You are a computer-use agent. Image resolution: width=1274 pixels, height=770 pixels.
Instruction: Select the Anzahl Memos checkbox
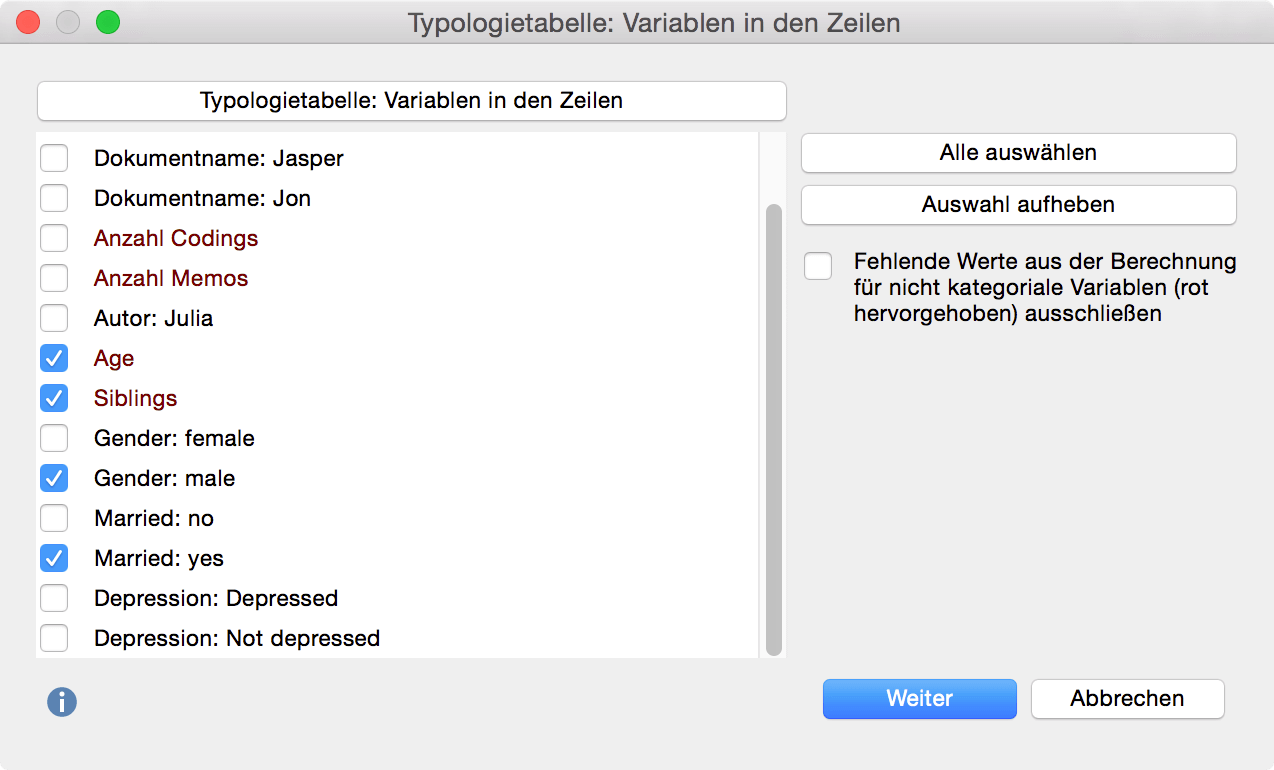point(54,278)
